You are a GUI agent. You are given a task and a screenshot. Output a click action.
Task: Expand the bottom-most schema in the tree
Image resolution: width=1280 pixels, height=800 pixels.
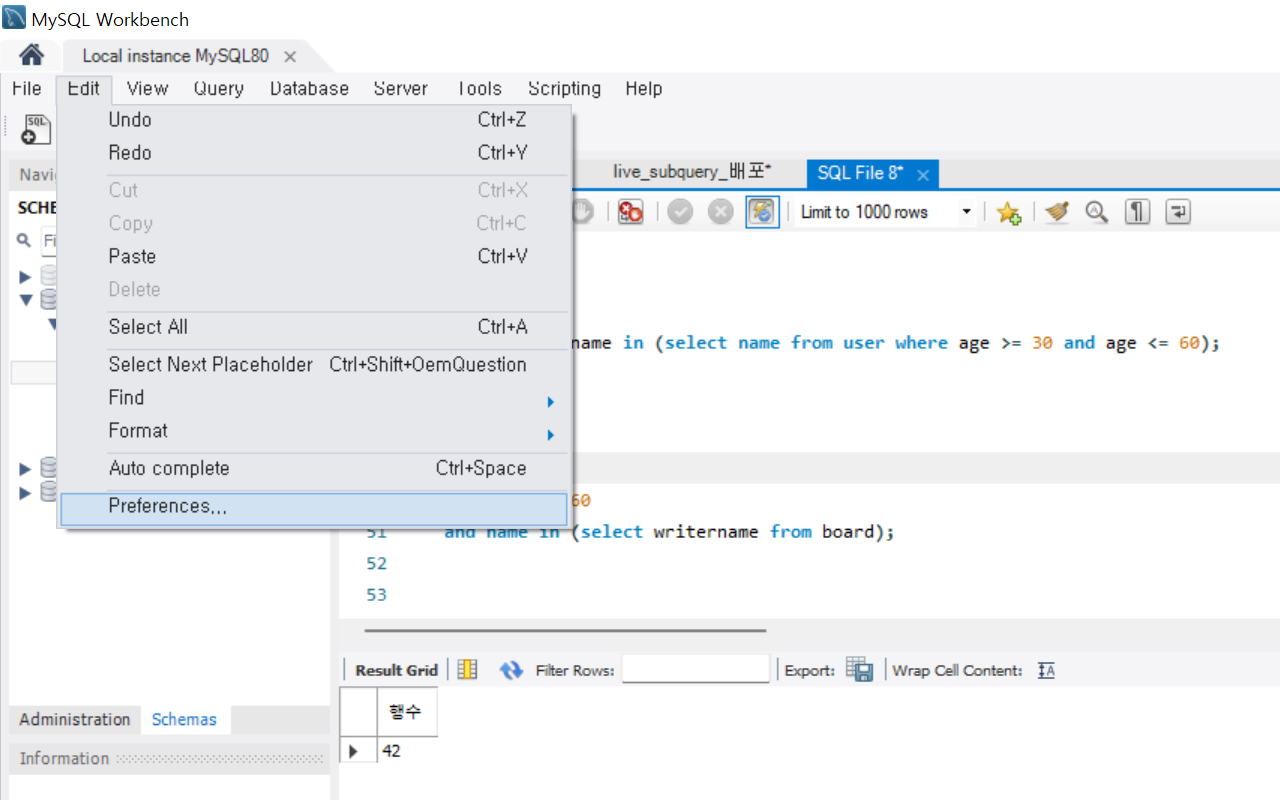pyautogui.click(x=26, y=492)
